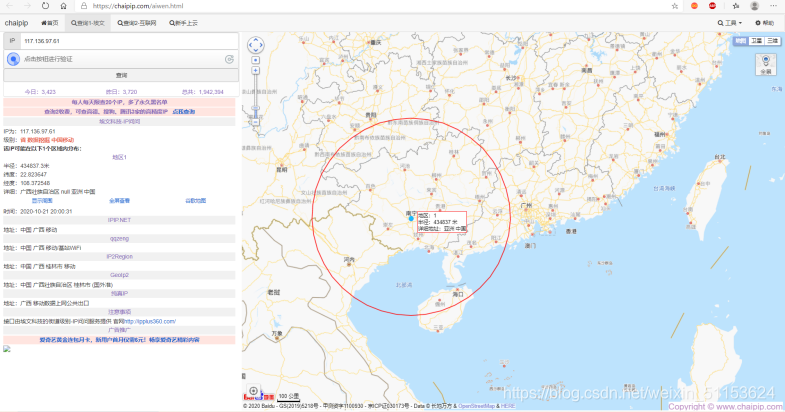
Task: Click the GeoIp2 section header
Action: click(x=119, y=275)
